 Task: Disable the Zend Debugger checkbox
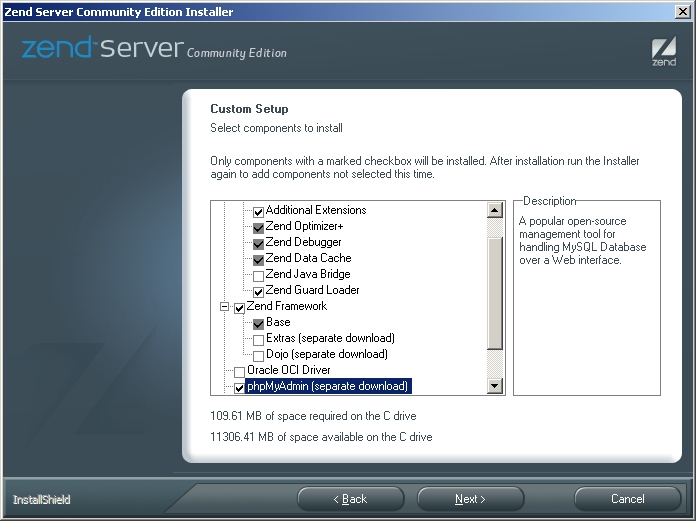[x=258, y=243]
